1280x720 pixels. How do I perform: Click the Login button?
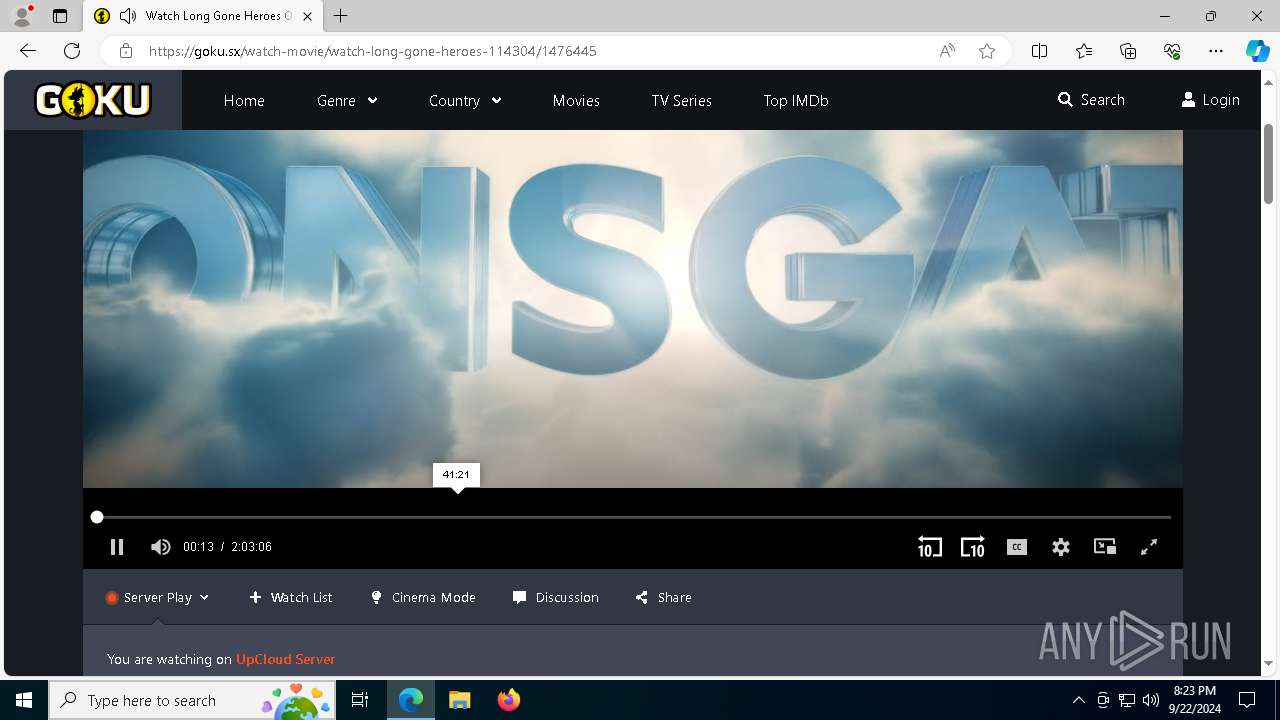click(1210, 100)
